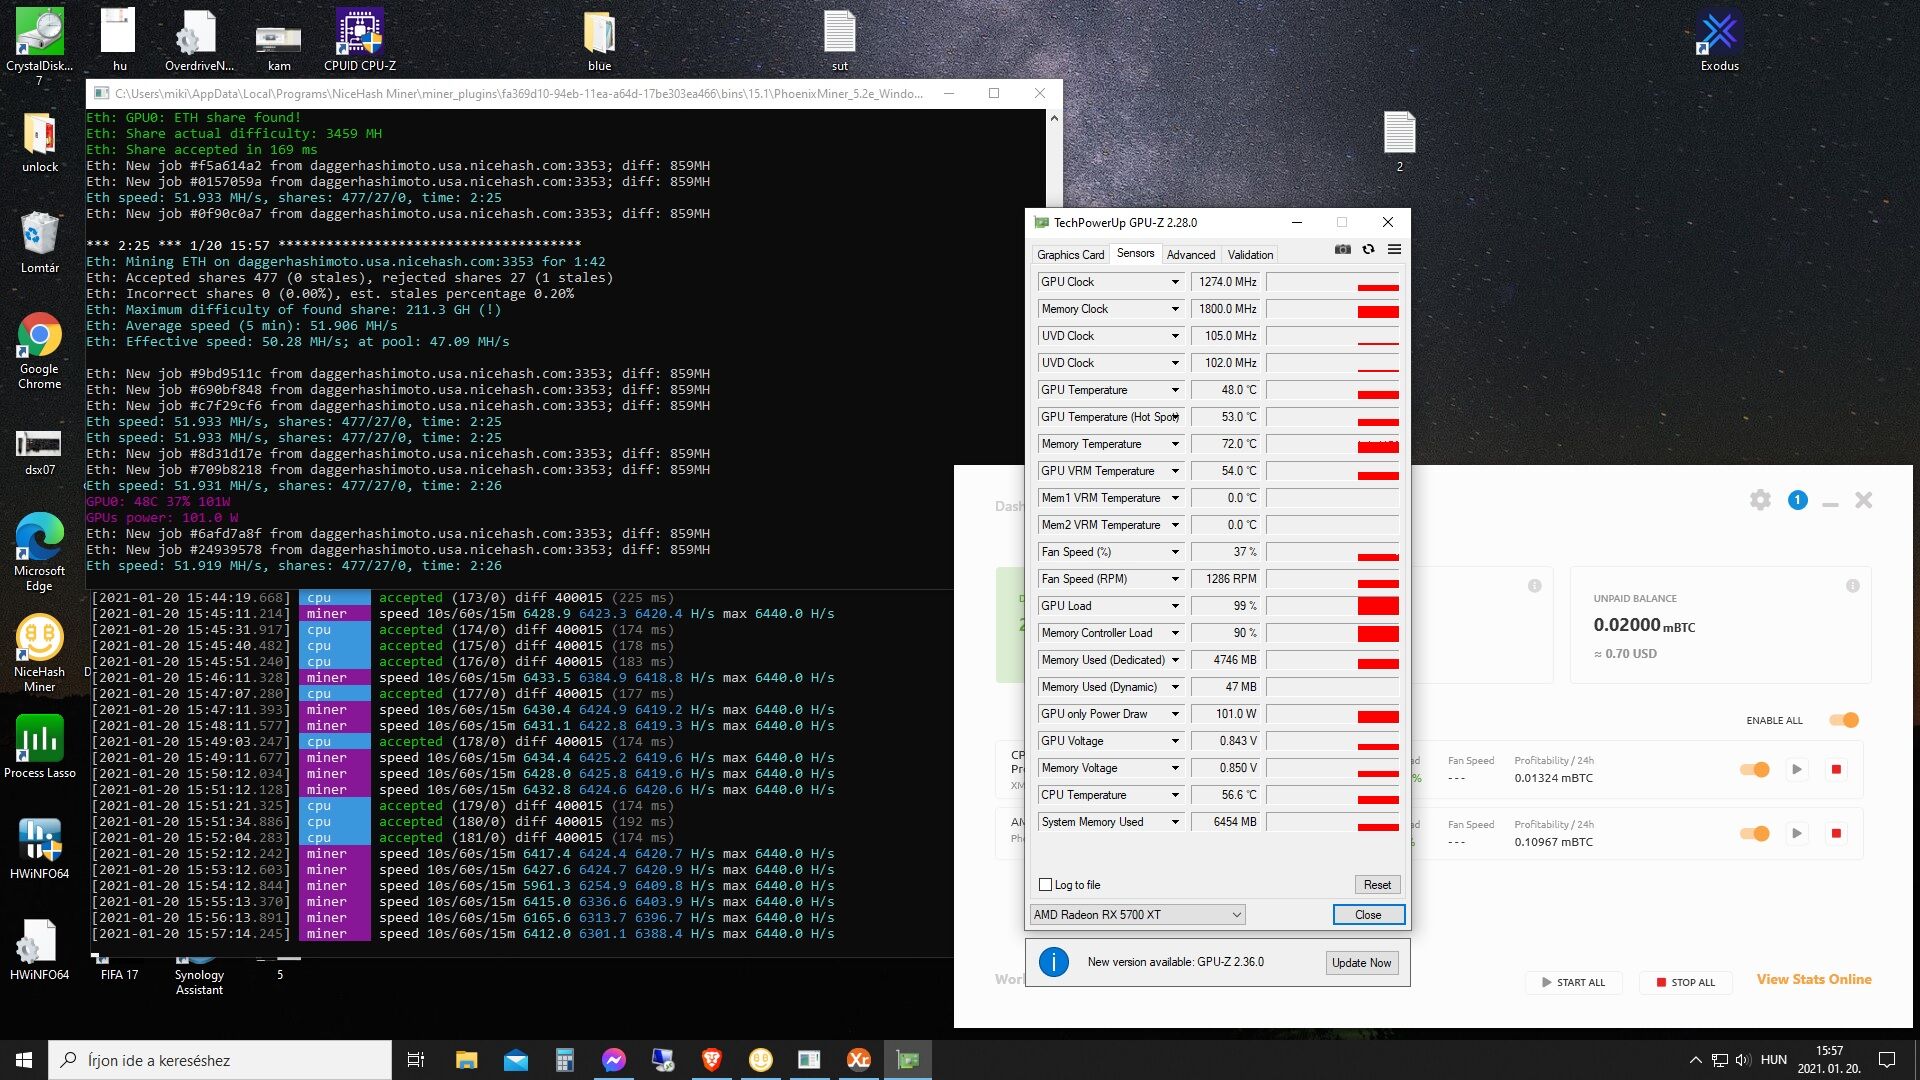
Task: Expand the Fan Speed (RPM) dropdown arrow
Action: [1175, 579]
